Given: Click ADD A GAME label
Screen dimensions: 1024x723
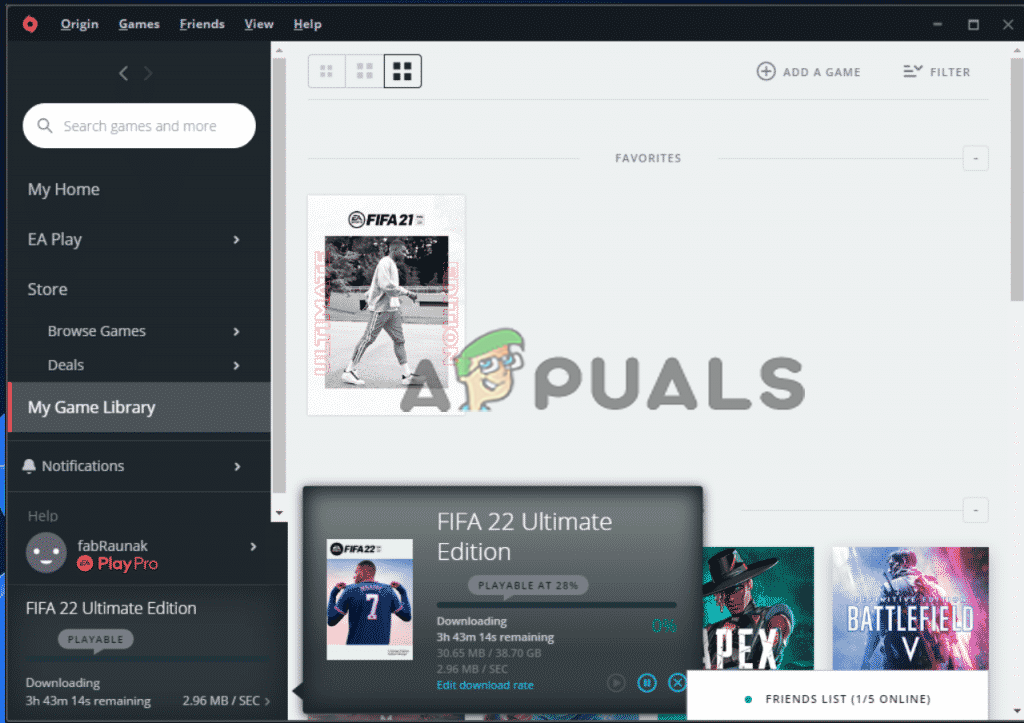Looking at the screenshot, I should point(822,72).
